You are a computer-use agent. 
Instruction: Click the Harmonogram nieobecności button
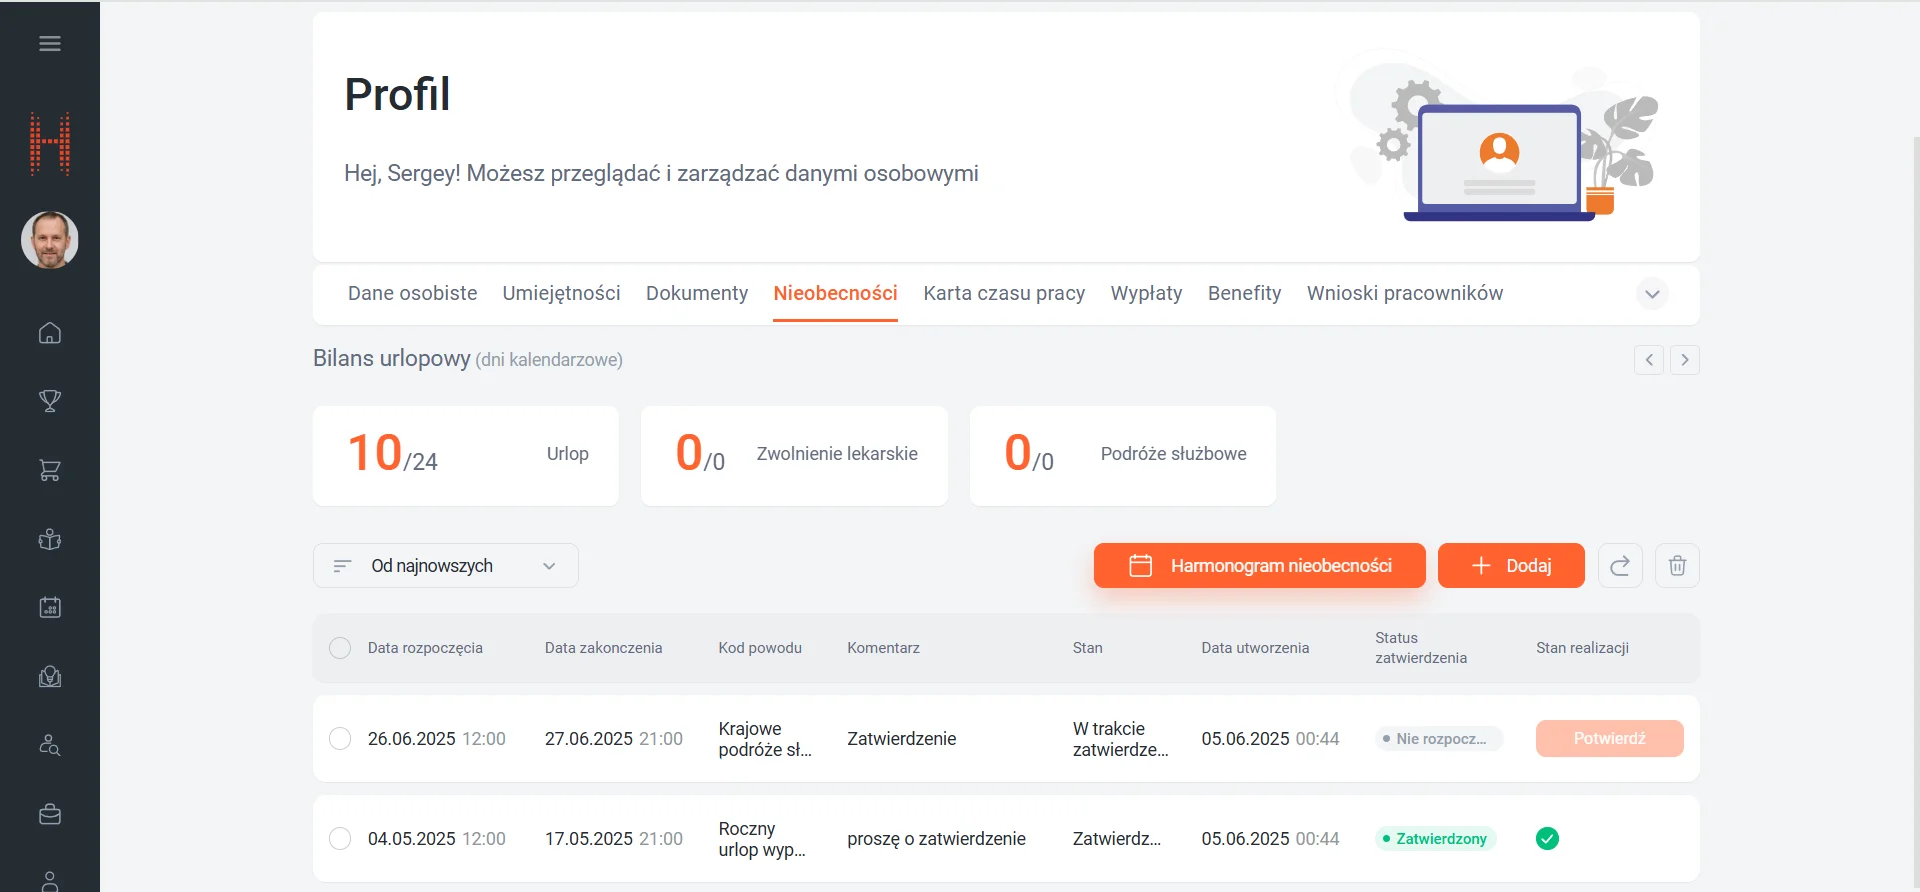[1259, 566]
